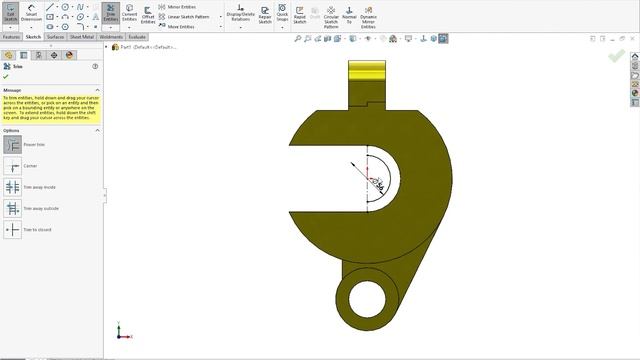The image size is (640, 360).
Task: Select the Ellipse sketch tool
Action: pyautogui.click(x=80, y=17)
